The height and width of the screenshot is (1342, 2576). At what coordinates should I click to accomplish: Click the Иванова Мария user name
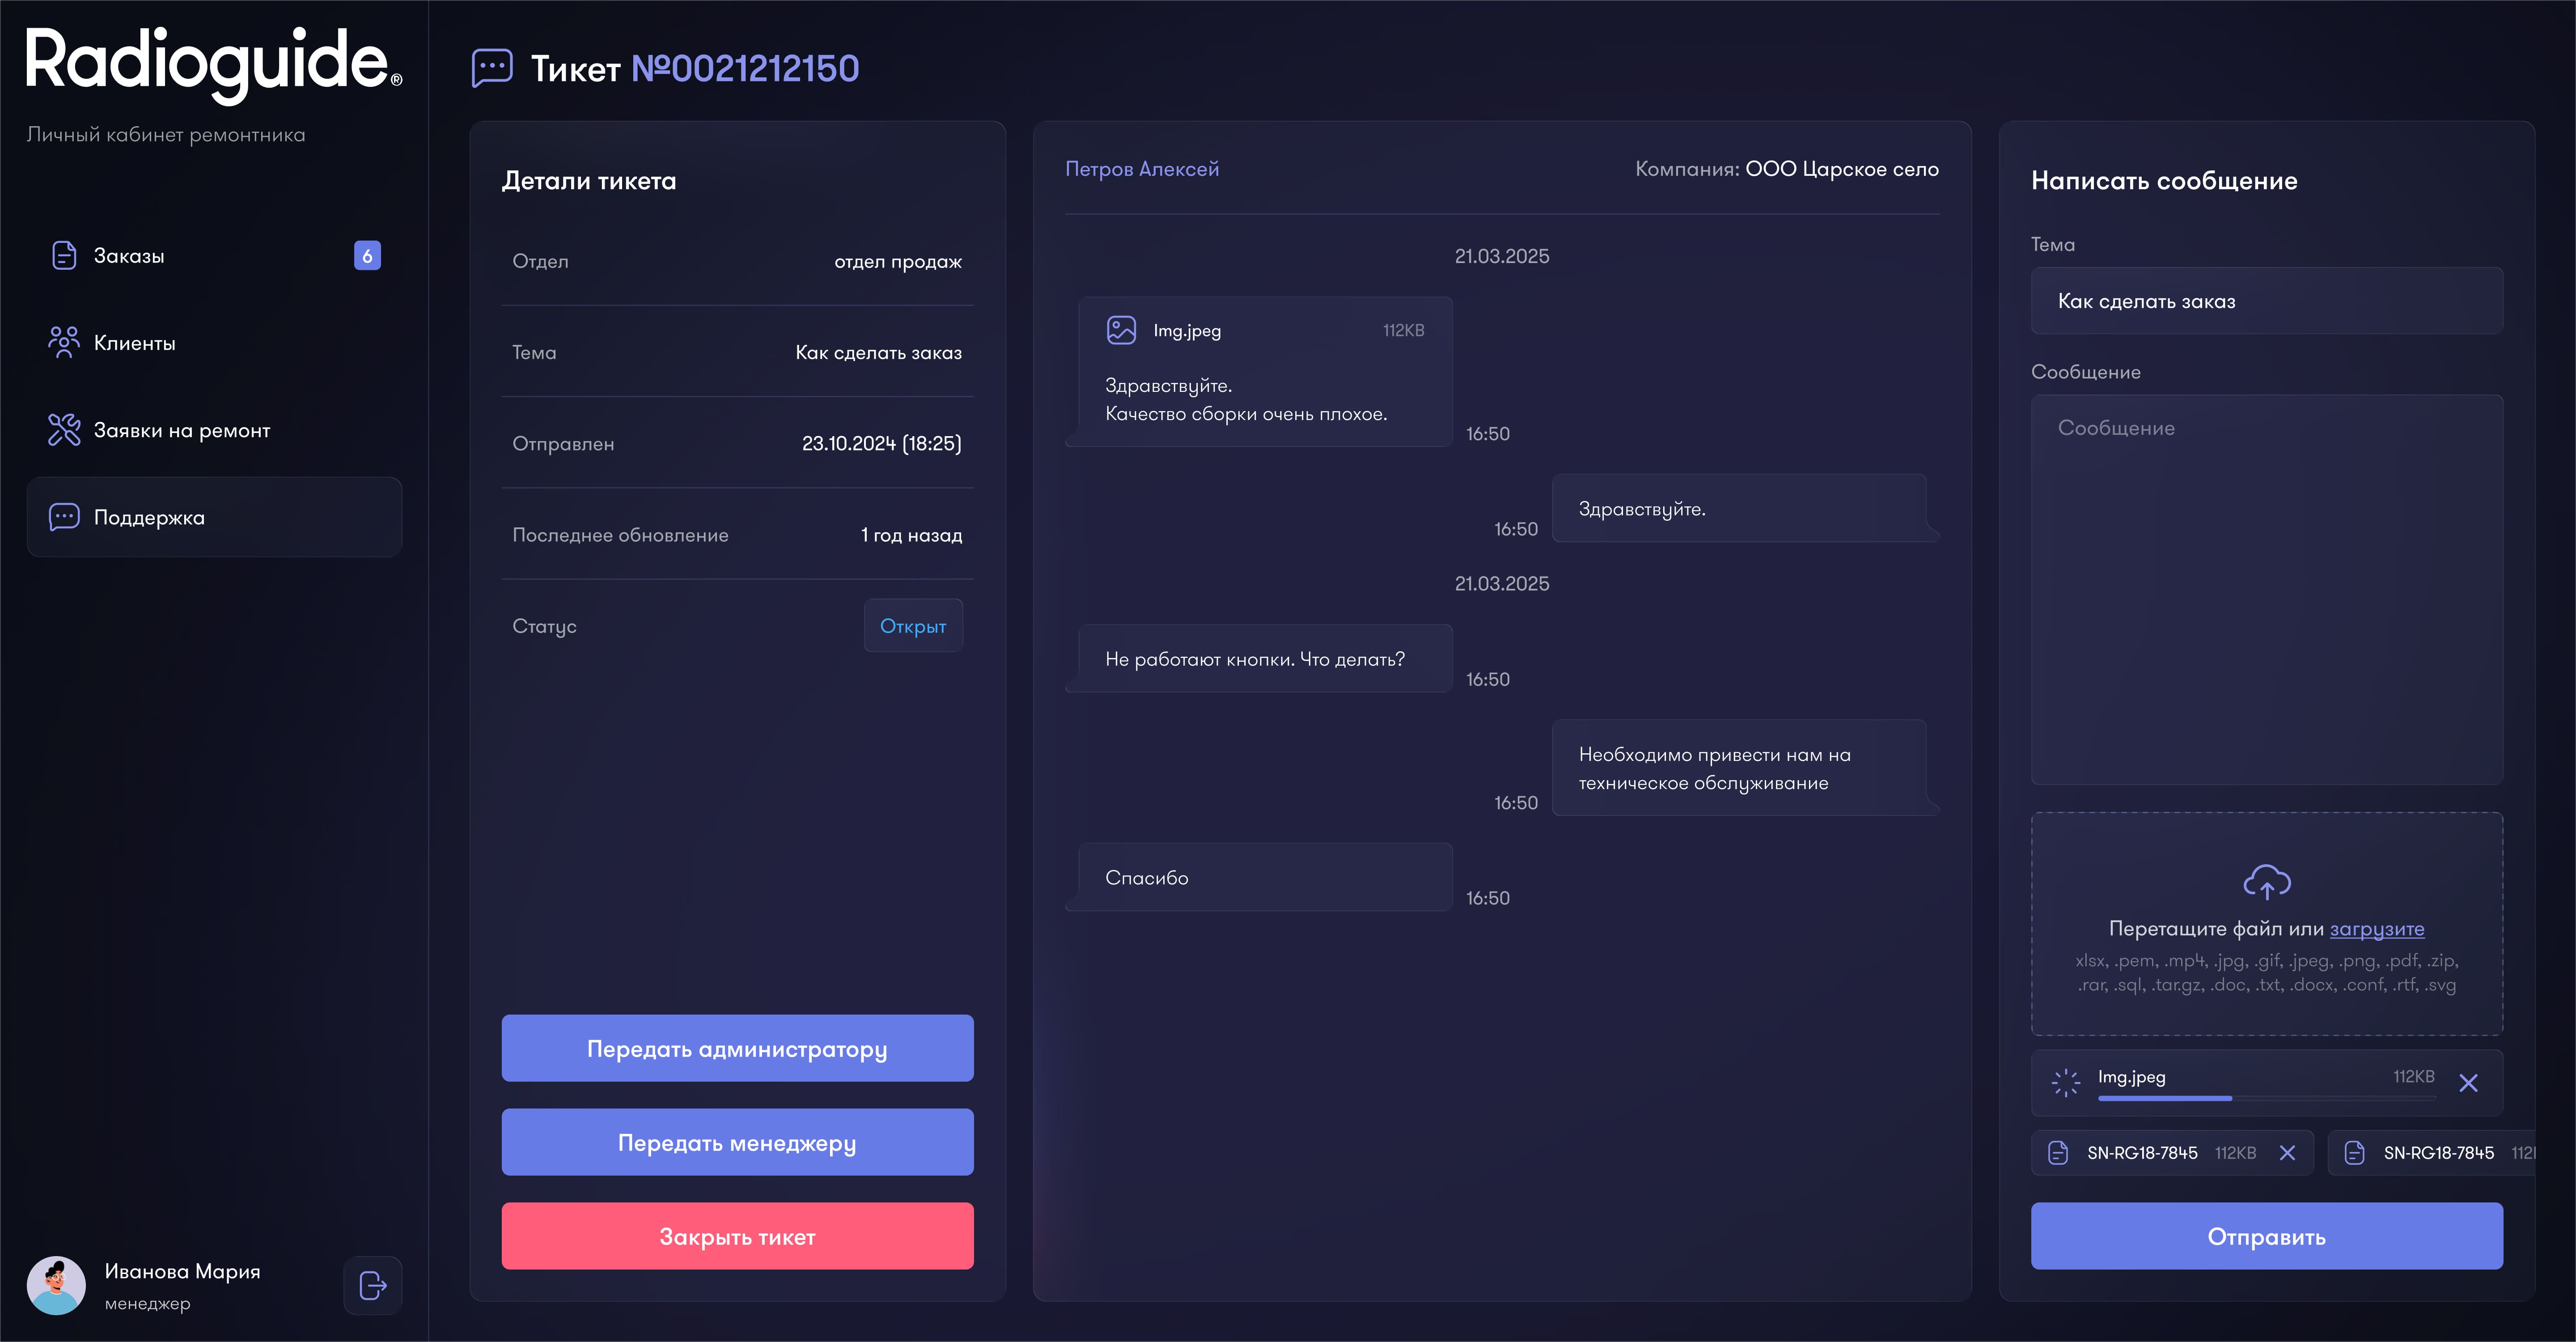click(x=183, y=1272)
